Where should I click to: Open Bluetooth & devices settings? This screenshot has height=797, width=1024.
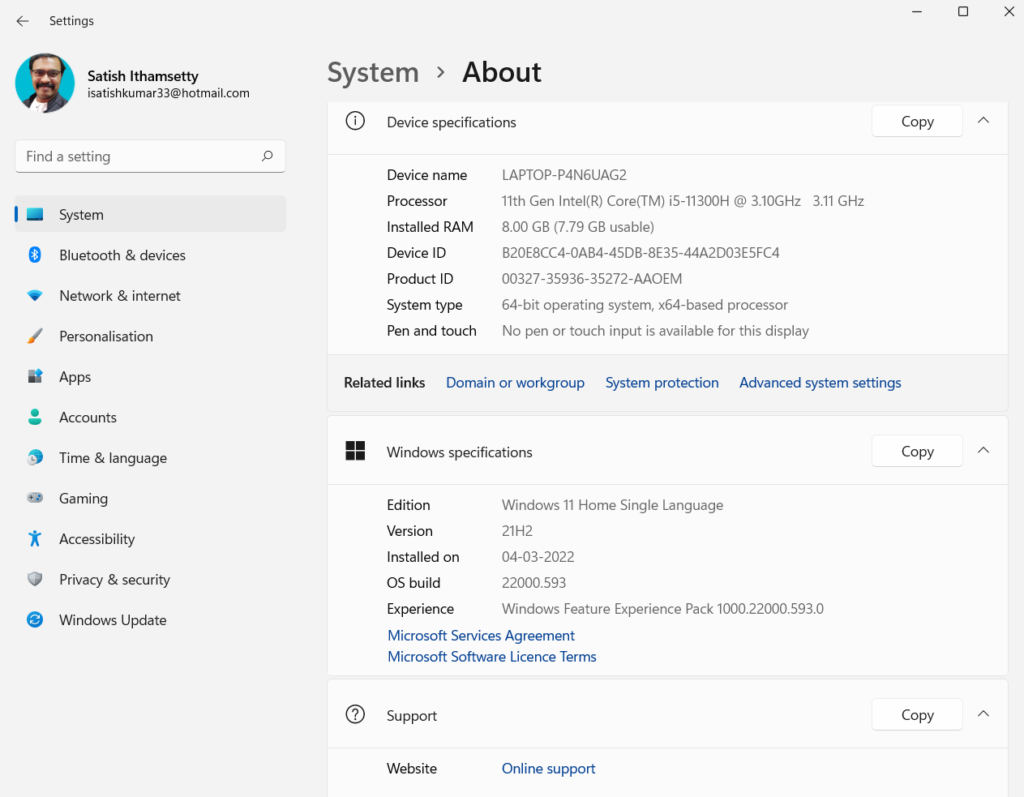[150, 255]
